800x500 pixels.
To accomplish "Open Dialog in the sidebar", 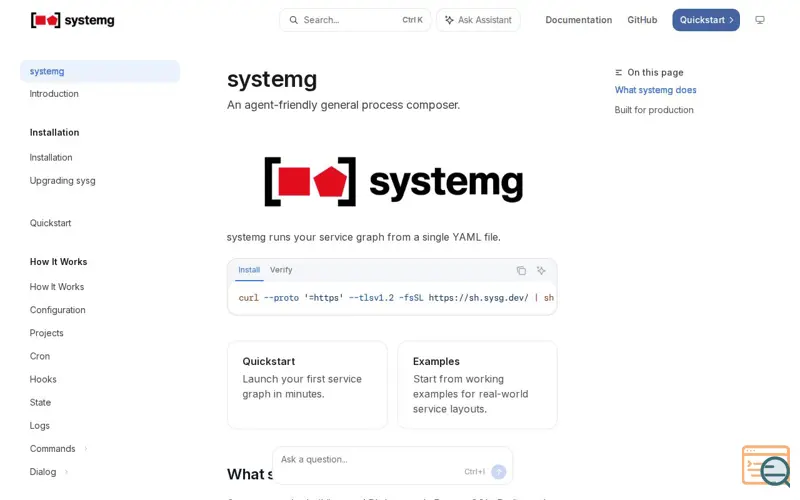I will click(43, 472).
